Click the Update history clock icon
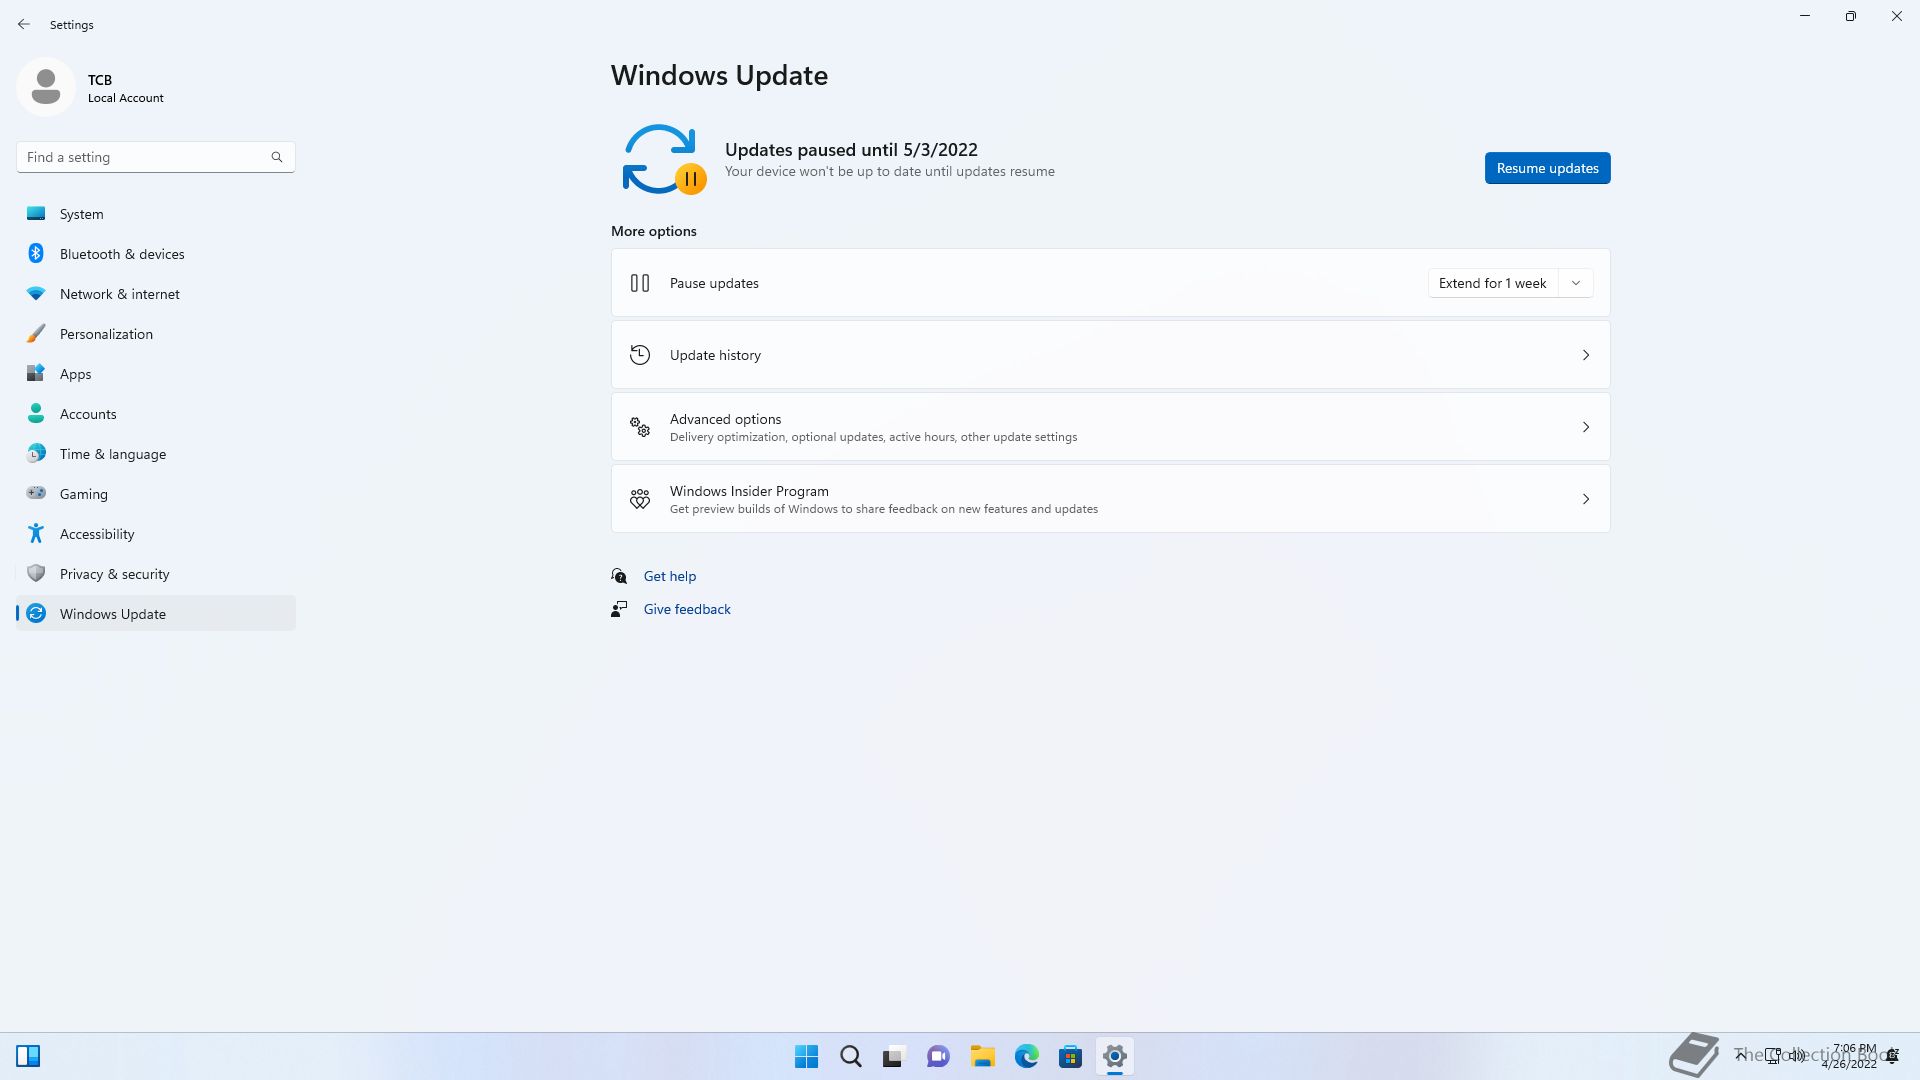The width and height of the screenshot is (1920, 1080). click(x=640, y=355)
